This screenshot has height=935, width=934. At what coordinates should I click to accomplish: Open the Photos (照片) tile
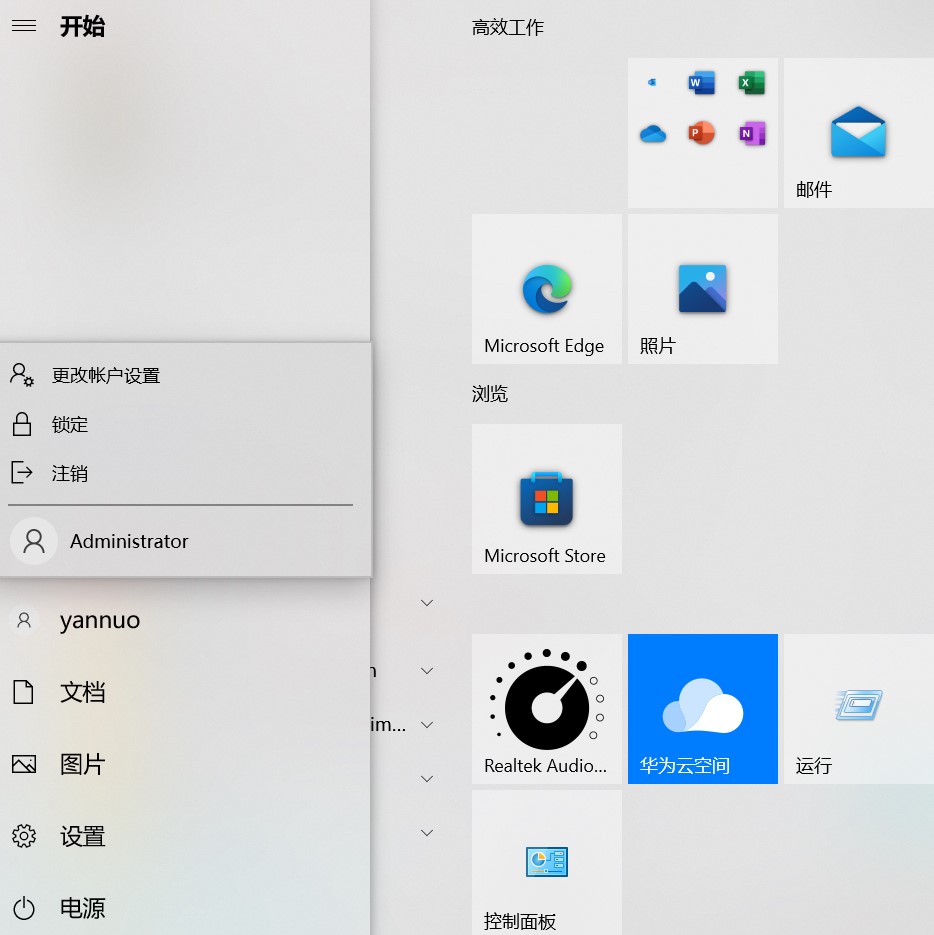(703, 289)
